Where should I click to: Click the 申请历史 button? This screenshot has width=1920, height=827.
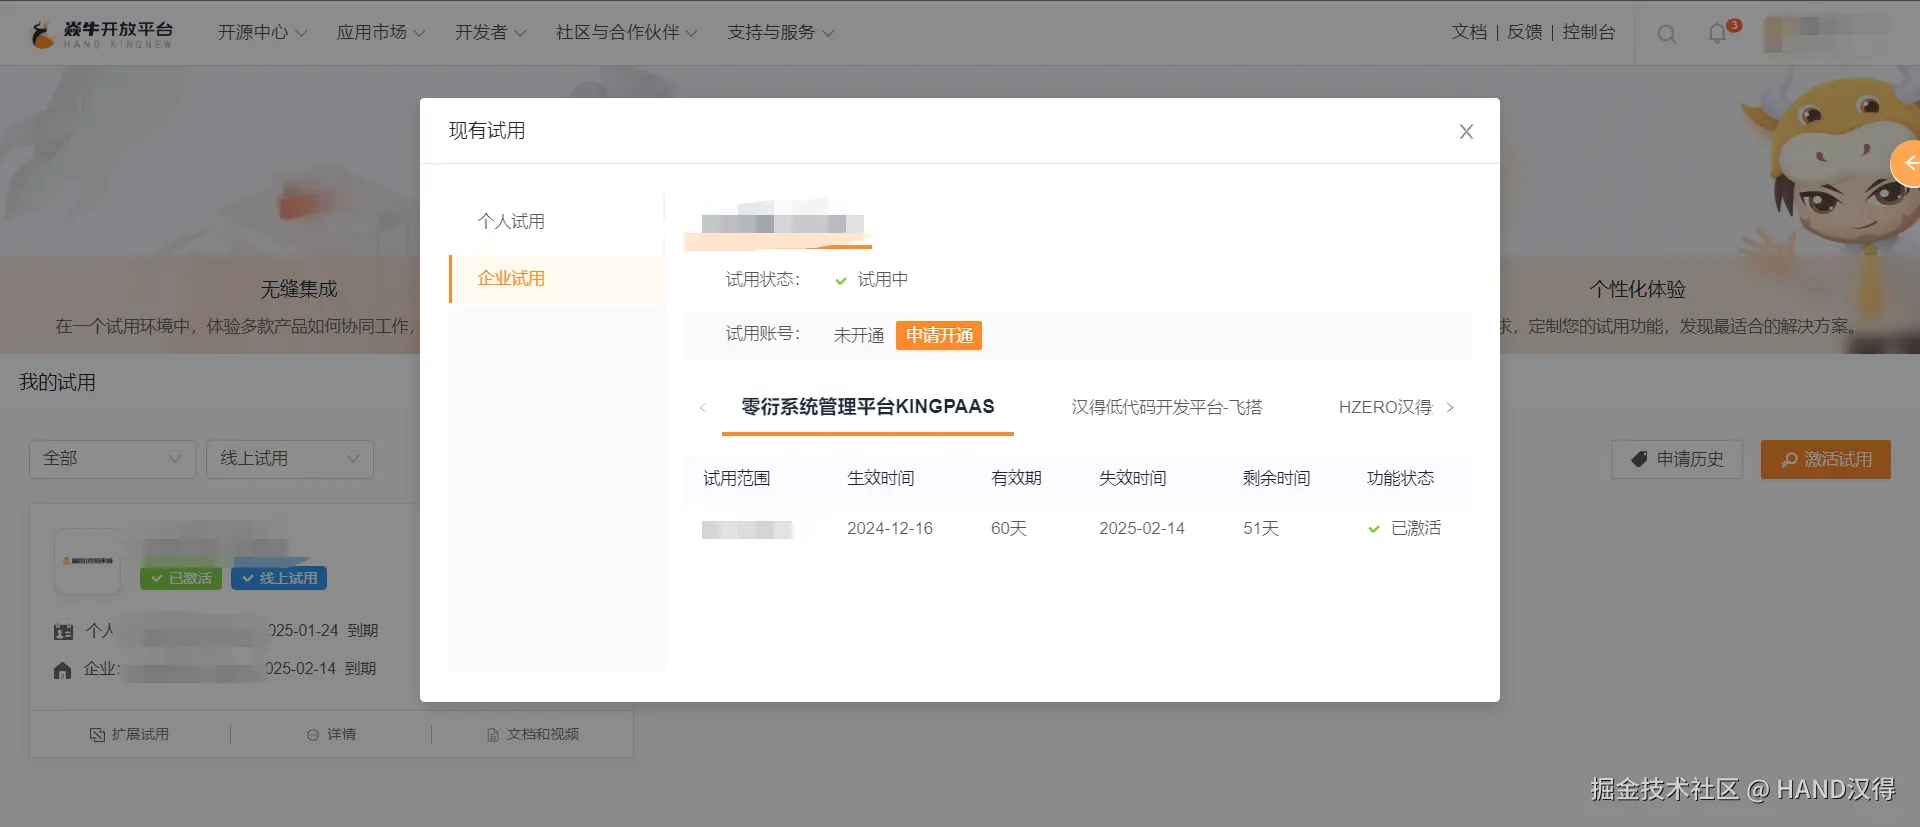[x=1677, y=459]
